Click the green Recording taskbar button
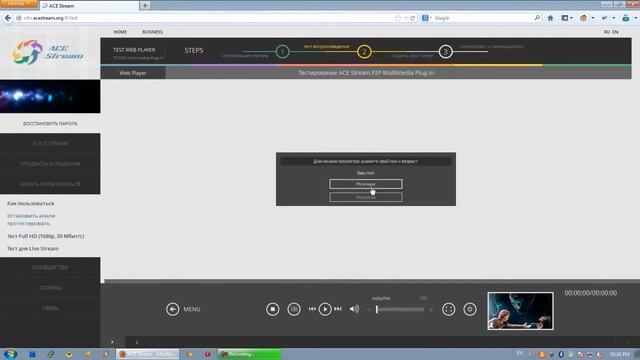The width and height of the screenshot is (640, 360). (x=250, y=354)
